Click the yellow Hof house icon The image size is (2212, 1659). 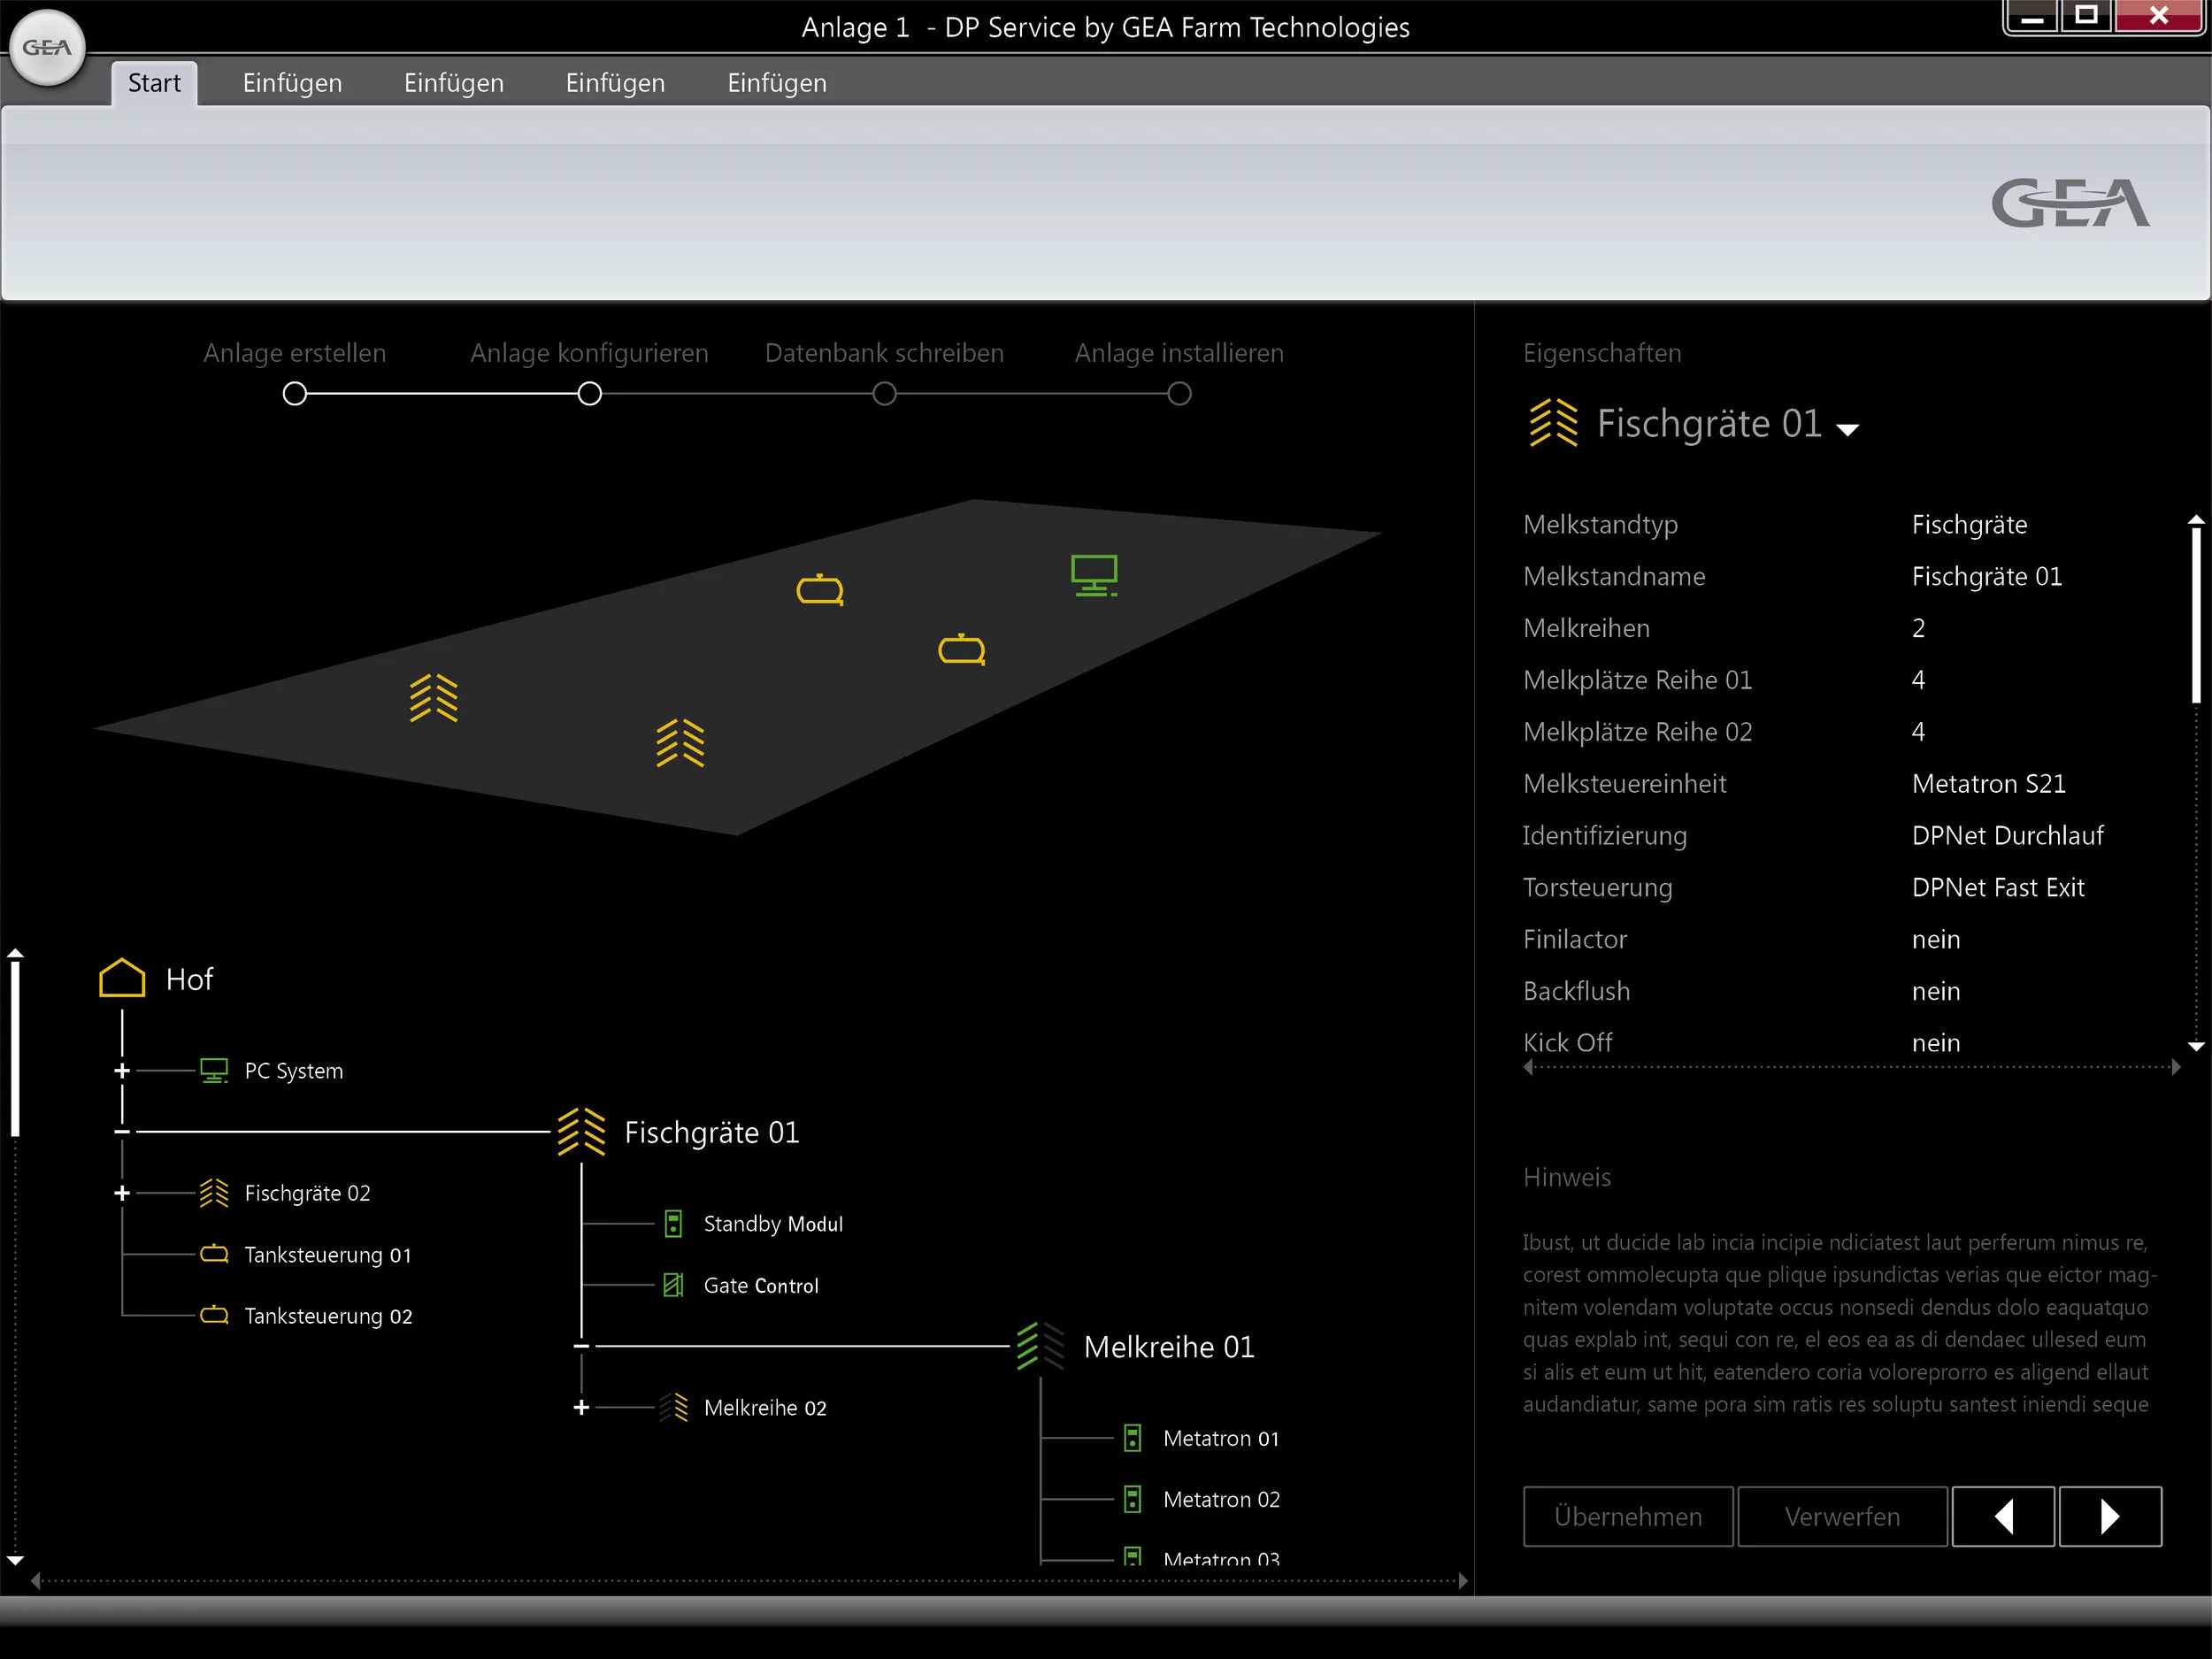tap(122, 978)
